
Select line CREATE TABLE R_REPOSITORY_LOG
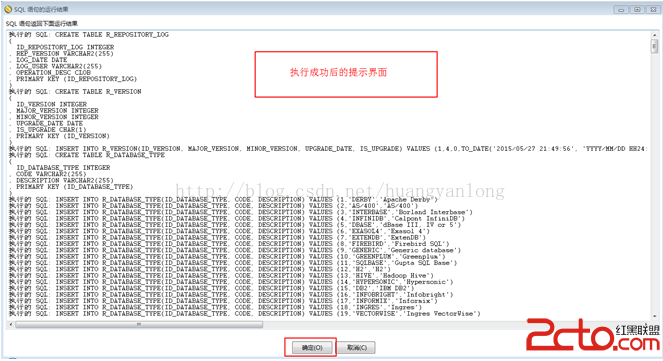(x=89, y=35)
